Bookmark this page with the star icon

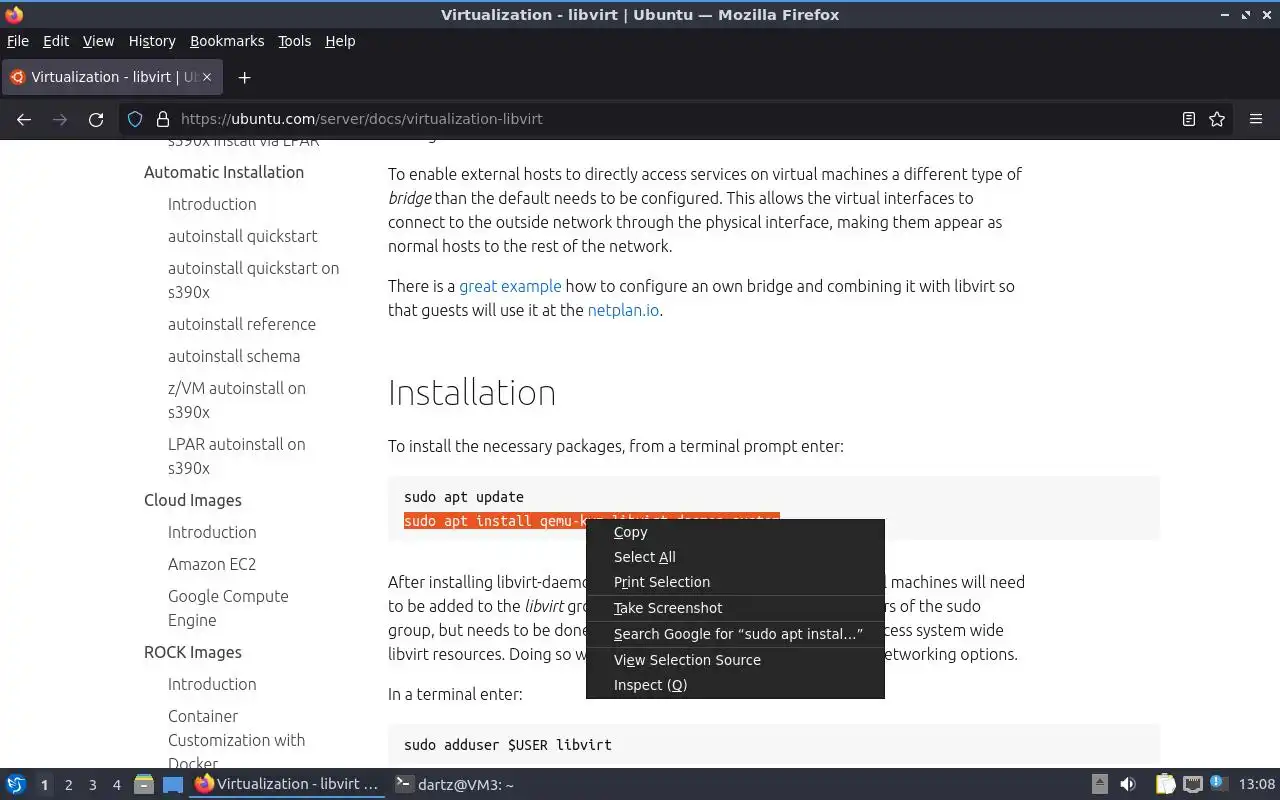pos(1217,119)
